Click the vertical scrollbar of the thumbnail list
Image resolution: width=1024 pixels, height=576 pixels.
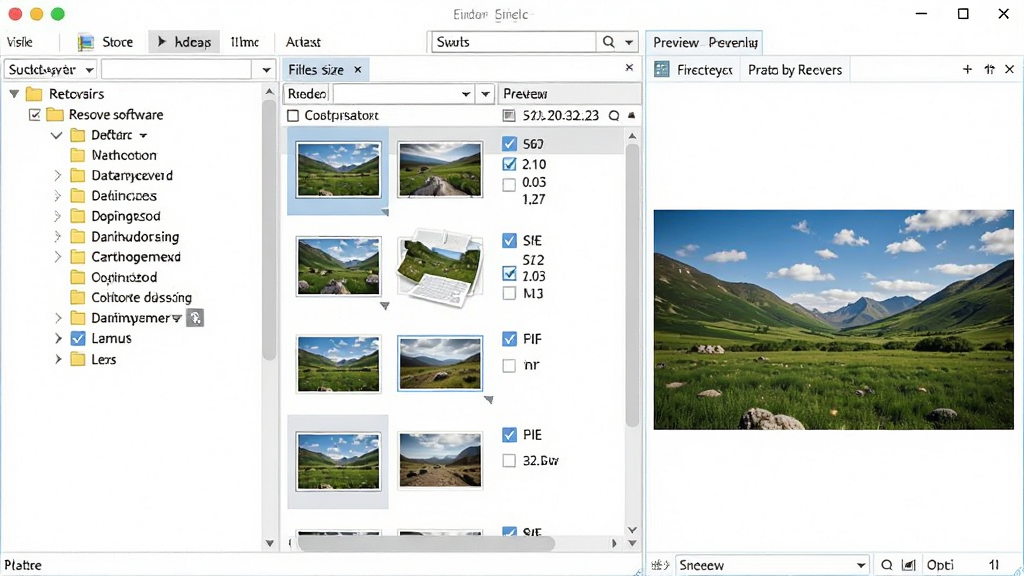click(632, 285)
